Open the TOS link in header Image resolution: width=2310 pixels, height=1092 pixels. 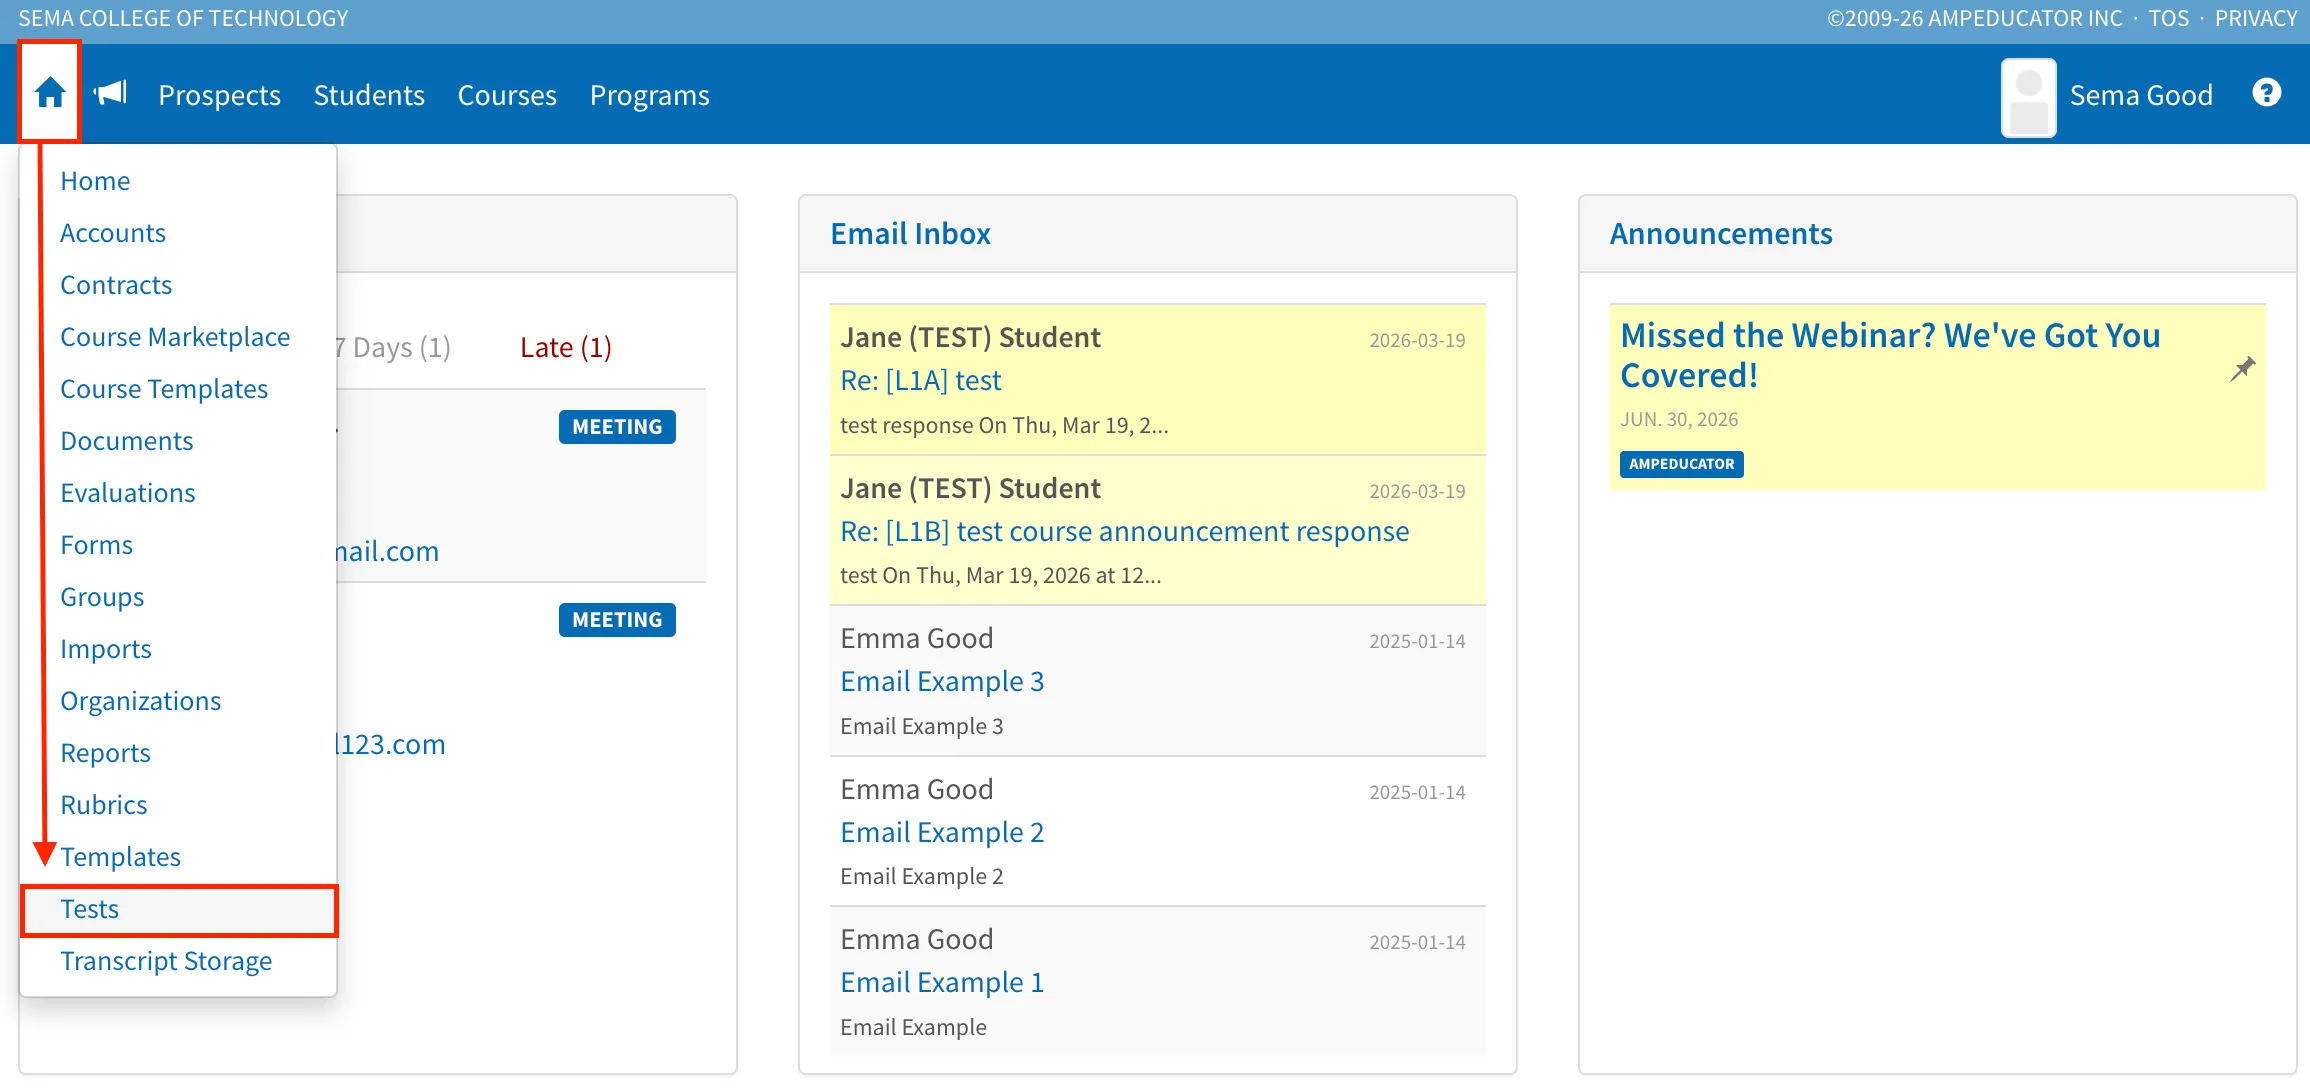[2168, 18]
